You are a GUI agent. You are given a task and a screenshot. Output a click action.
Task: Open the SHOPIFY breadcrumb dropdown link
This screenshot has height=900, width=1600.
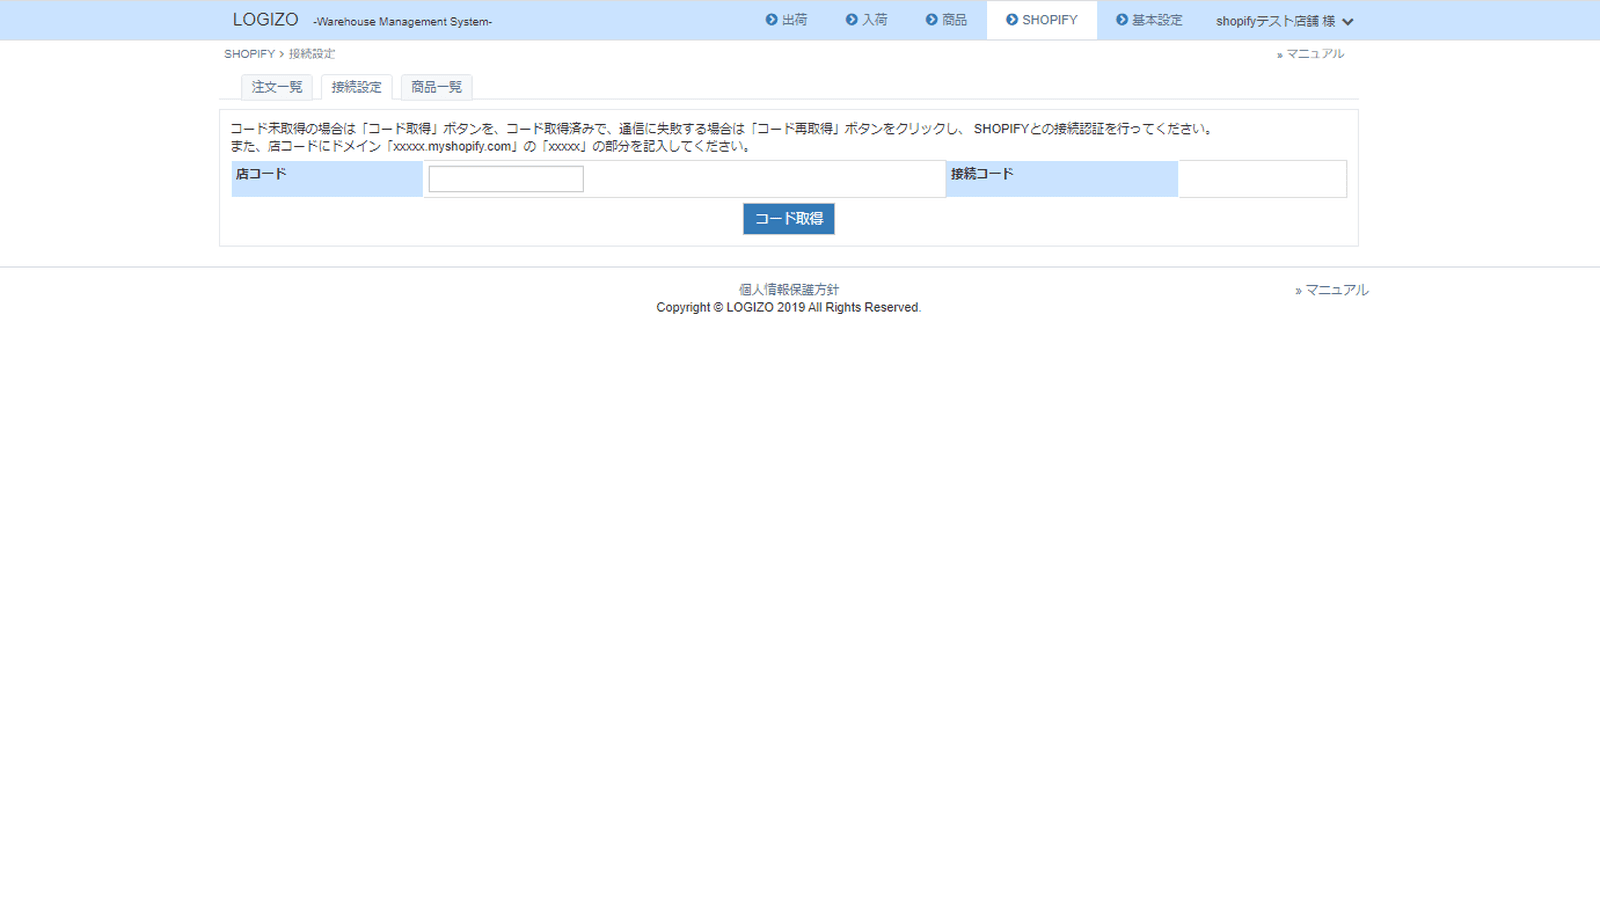pyautogui.click(x=248, y=54)
